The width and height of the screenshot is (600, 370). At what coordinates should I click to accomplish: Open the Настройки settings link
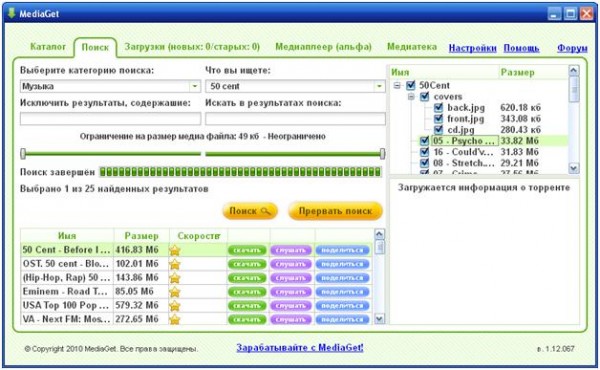coord(473,48)
